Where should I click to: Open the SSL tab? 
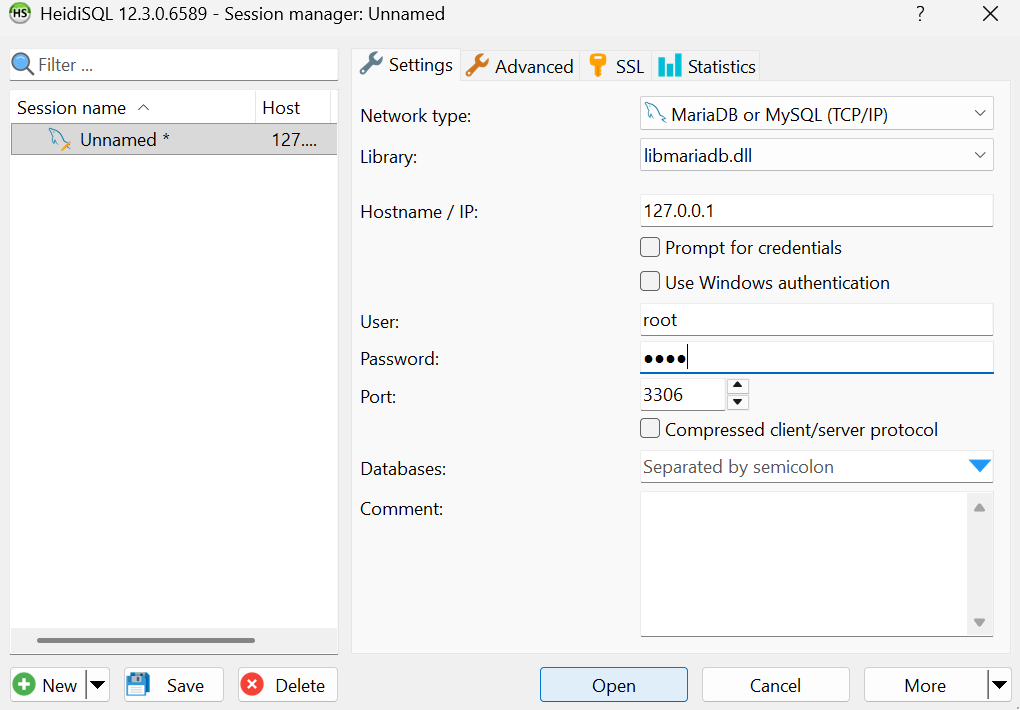(x=615, y=66)
